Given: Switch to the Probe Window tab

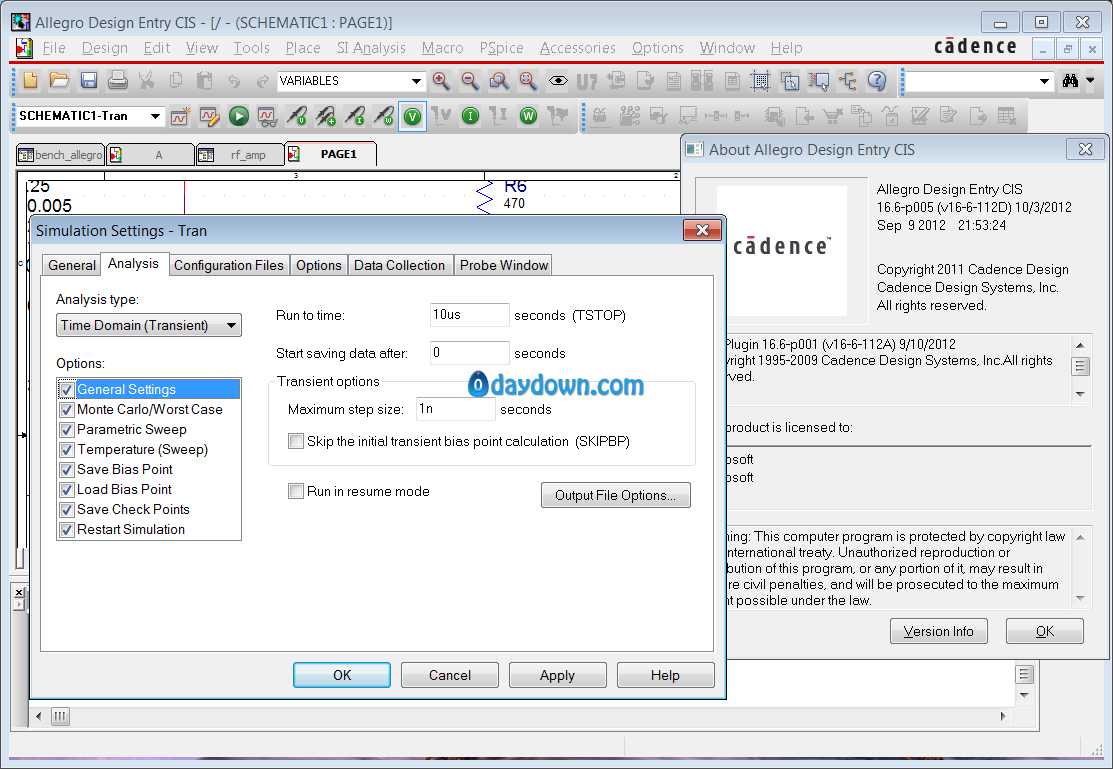Looking at the screenshot, I should click(x=504, y=265).
